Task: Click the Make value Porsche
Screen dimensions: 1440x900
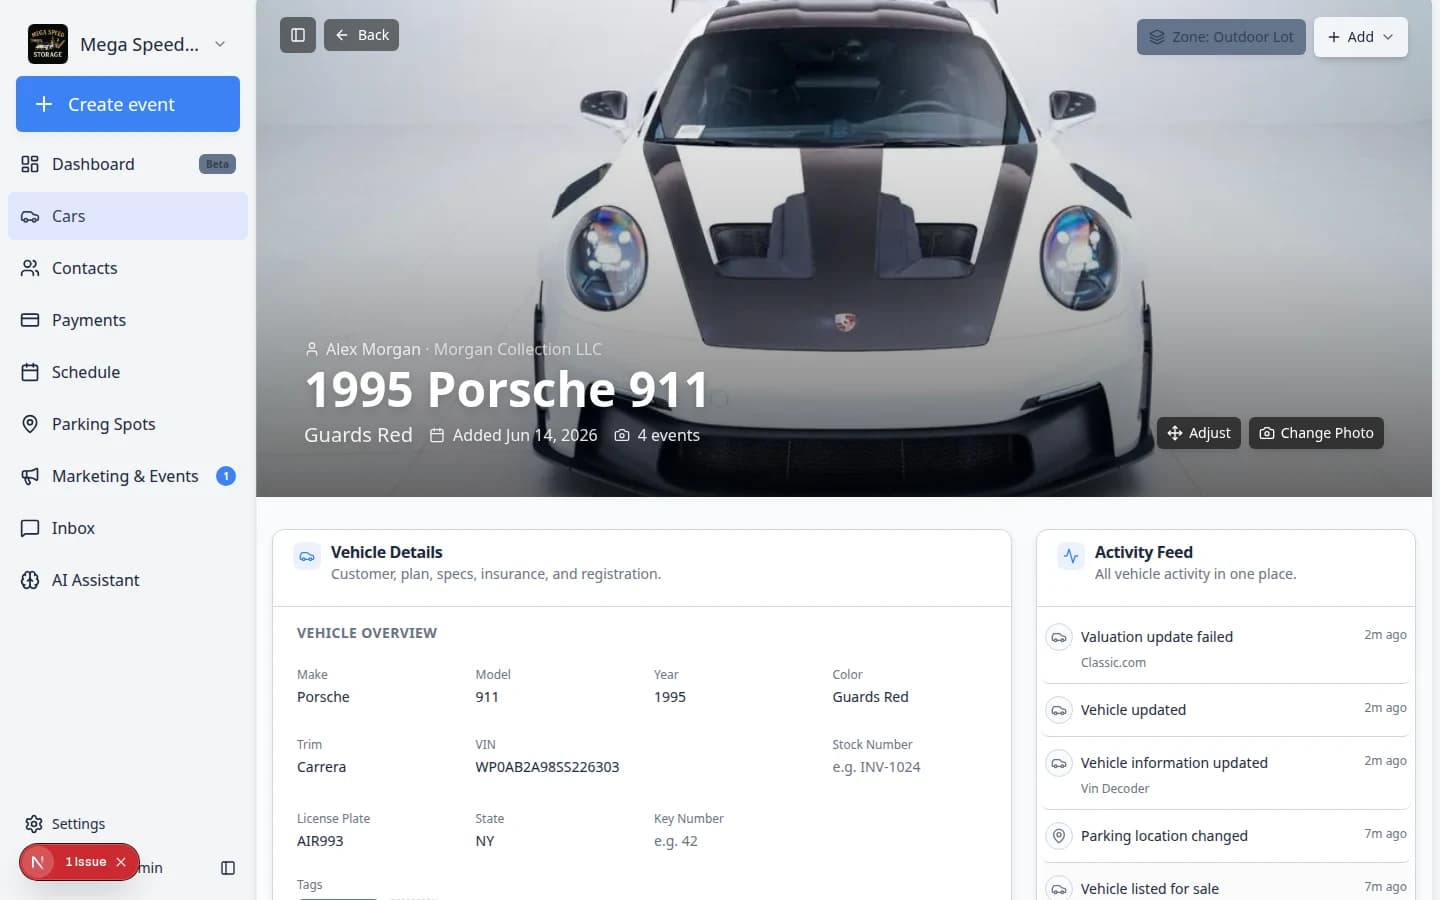Action: coord(323,697)
